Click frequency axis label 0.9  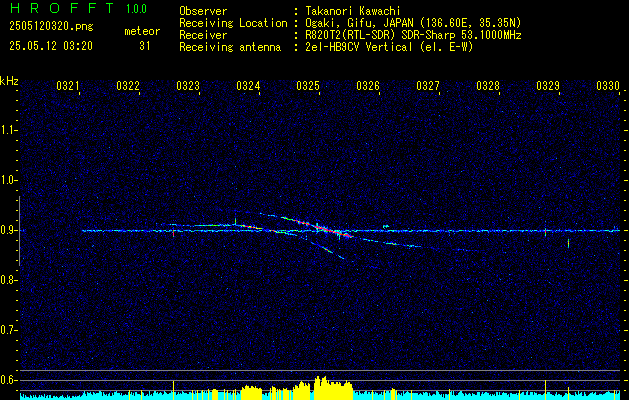[x=8, y=230]
